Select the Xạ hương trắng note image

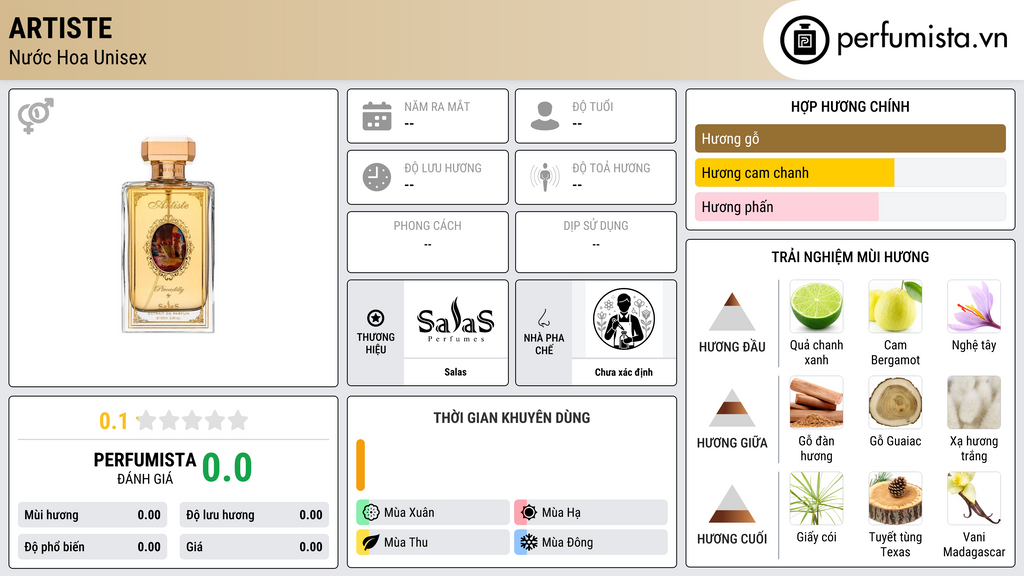point(974,402)
